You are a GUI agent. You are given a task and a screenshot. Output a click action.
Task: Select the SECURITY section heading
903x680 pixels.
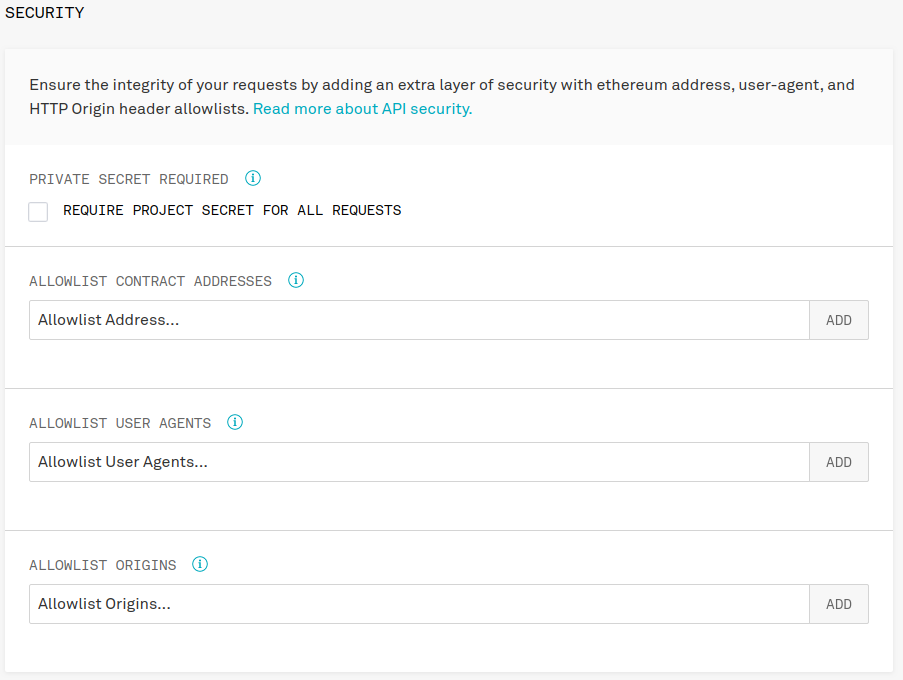click(44, 13)
